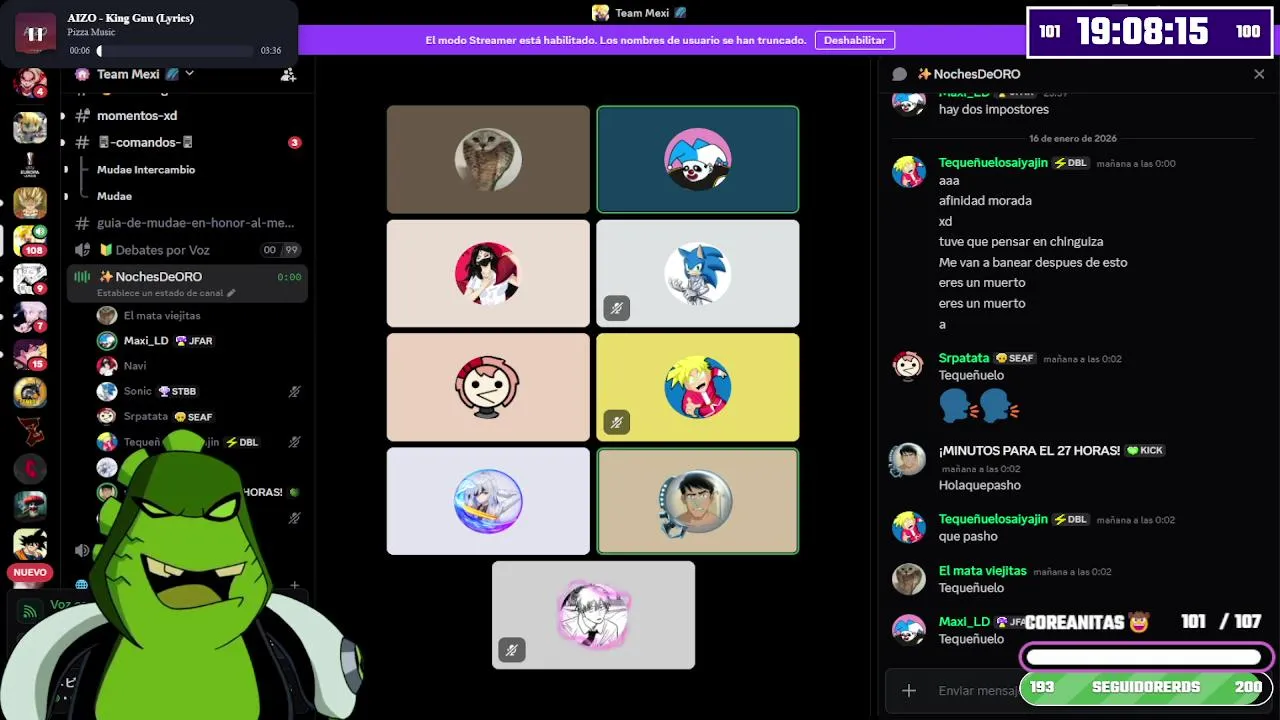Click the KICK tag in chat
This screenshot has height=720, width=1280.
(x=1145, y=451)
